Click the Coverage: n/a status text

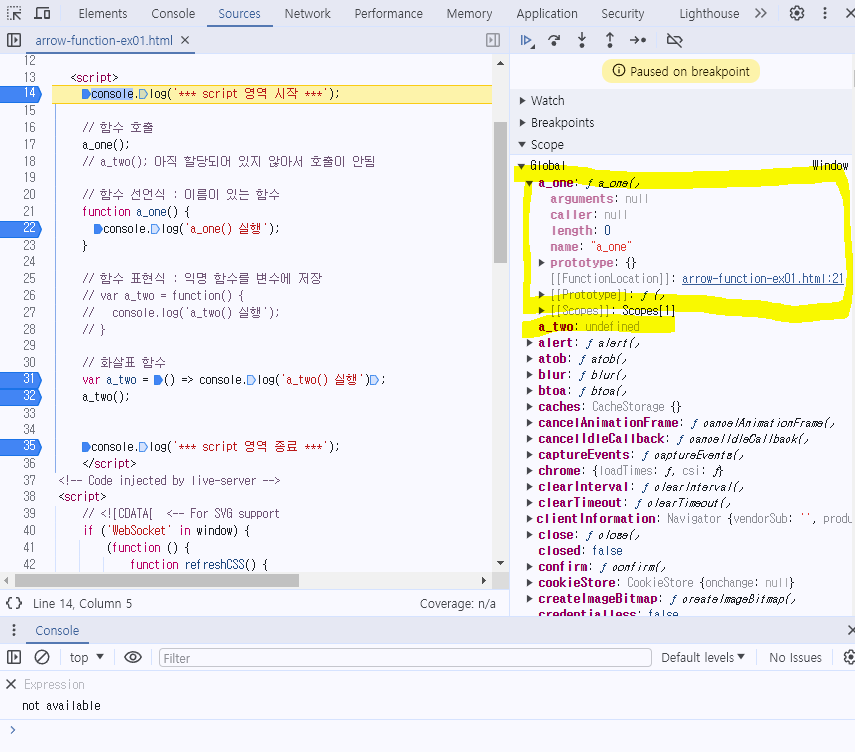click(x=457, y=604)
